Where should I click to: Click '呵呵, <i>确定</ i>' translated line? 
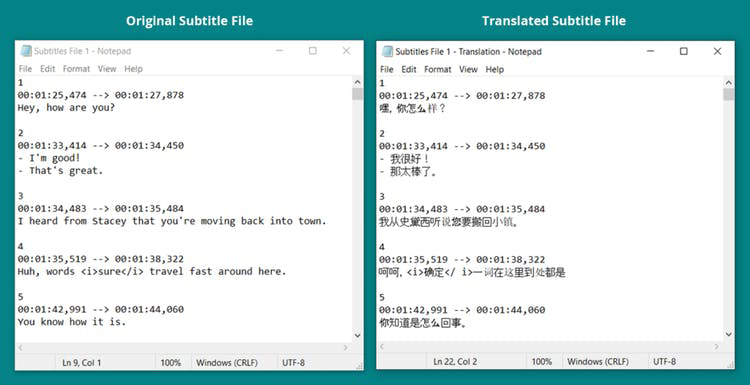[473, 273]
